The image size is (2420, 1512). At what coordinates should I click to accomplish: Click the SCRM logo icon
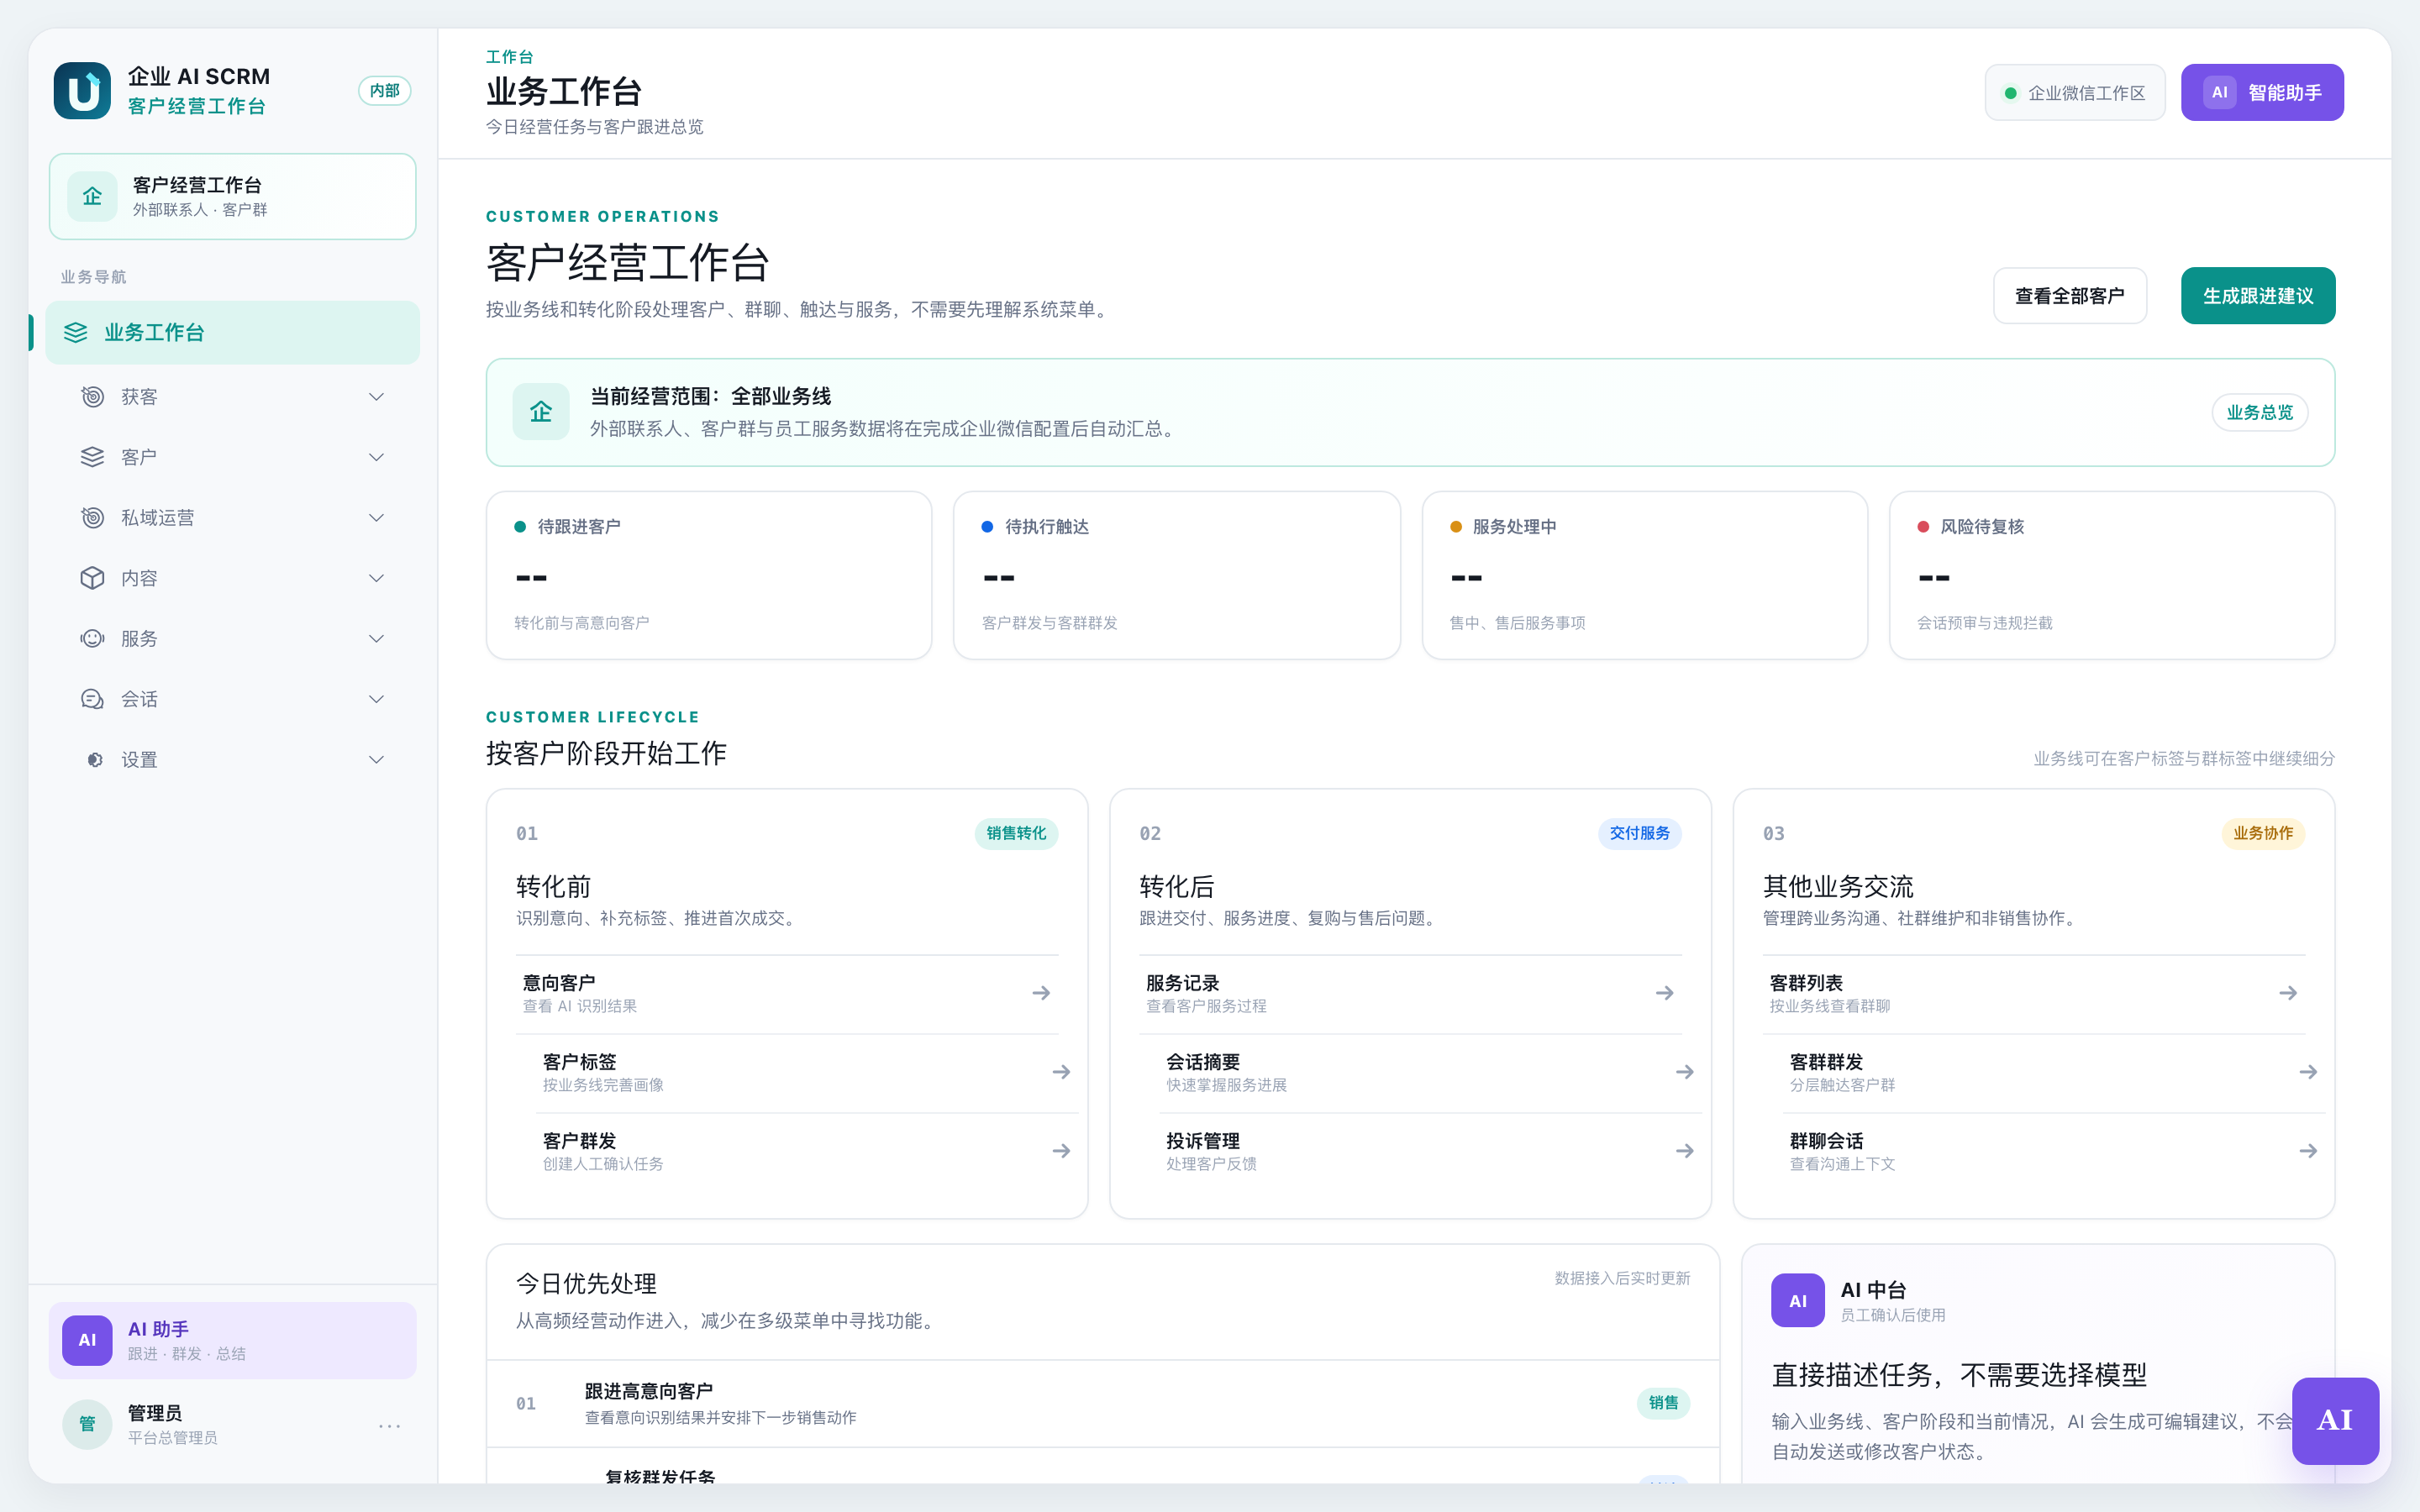(x=82, y=91)
